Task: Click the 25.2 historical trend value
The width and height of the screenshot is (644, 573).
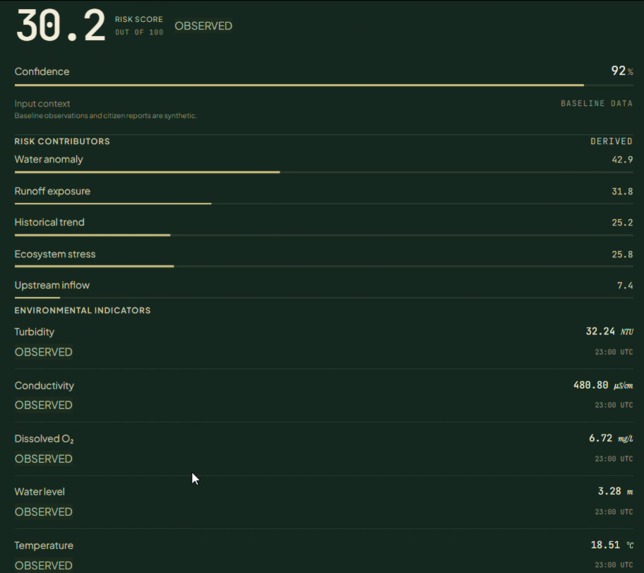Action: 622,223
